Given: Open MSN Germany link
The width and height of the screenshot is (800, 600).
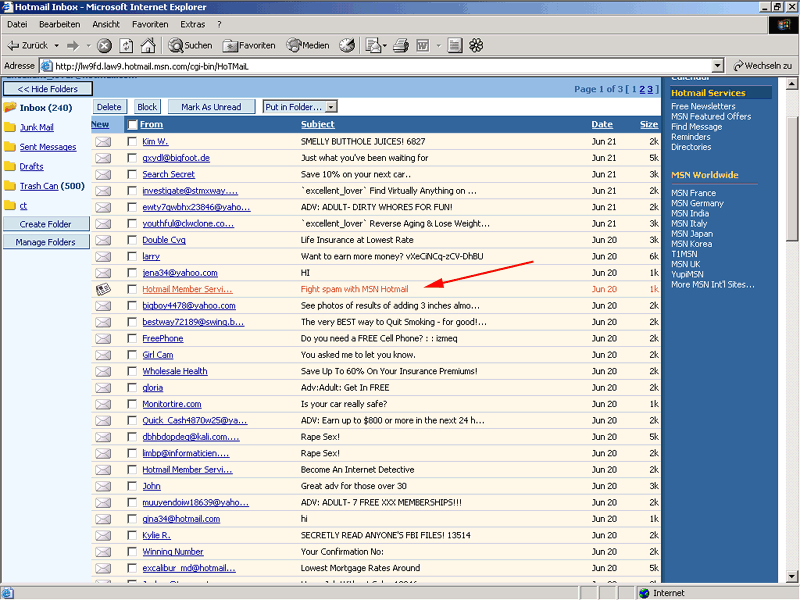Looking at the screenshot, I should pos(697,203).
